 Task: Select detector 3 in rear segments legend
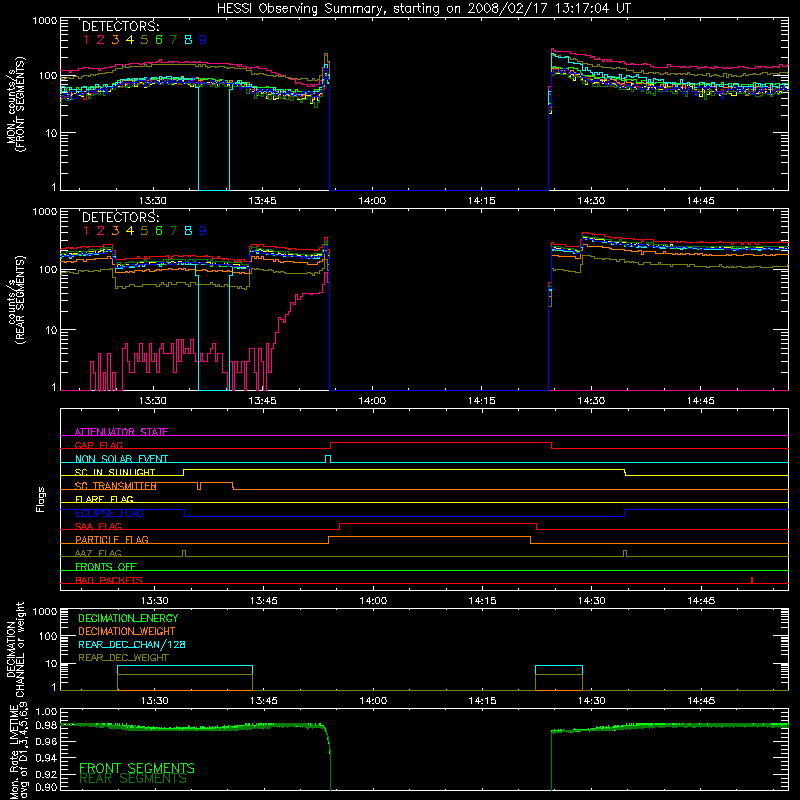point(115,231)
